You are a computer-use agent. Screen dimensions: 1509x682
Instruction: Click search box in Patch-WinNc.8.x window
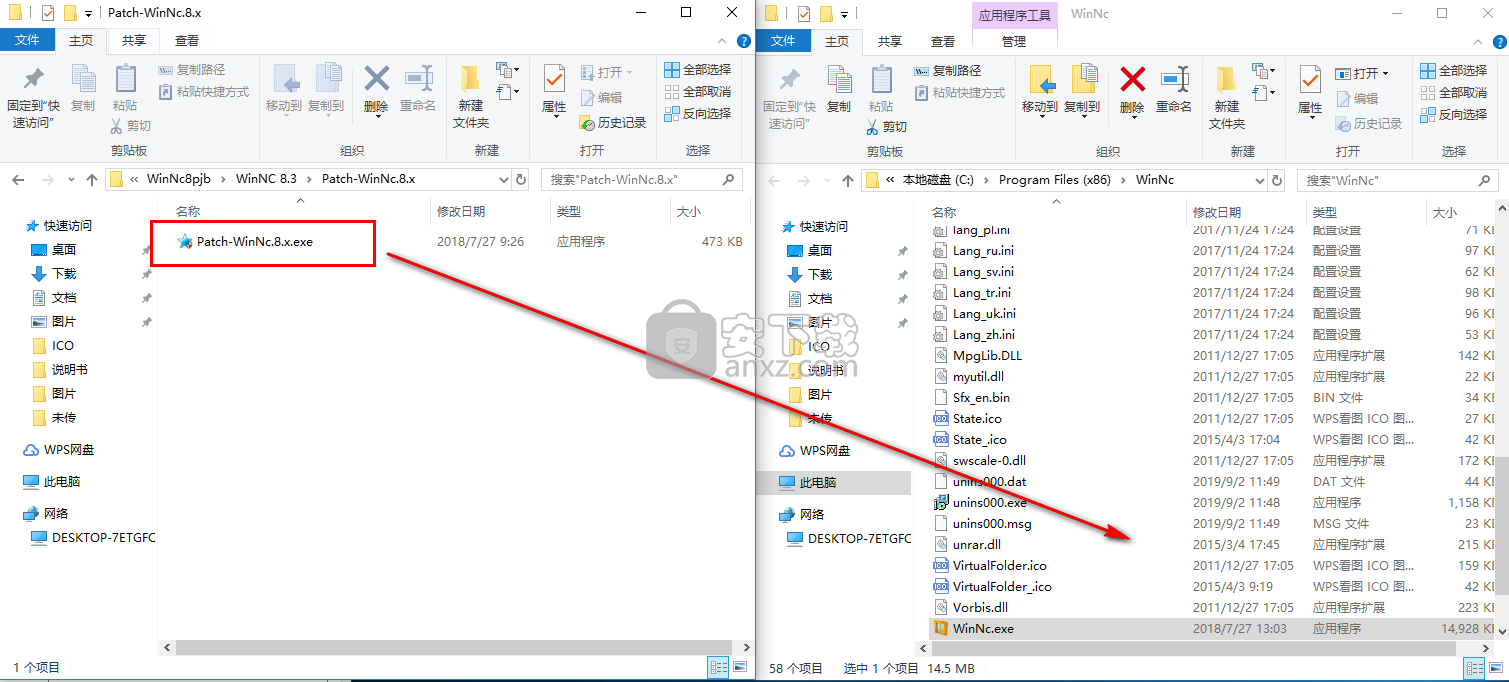coord(642,179)
